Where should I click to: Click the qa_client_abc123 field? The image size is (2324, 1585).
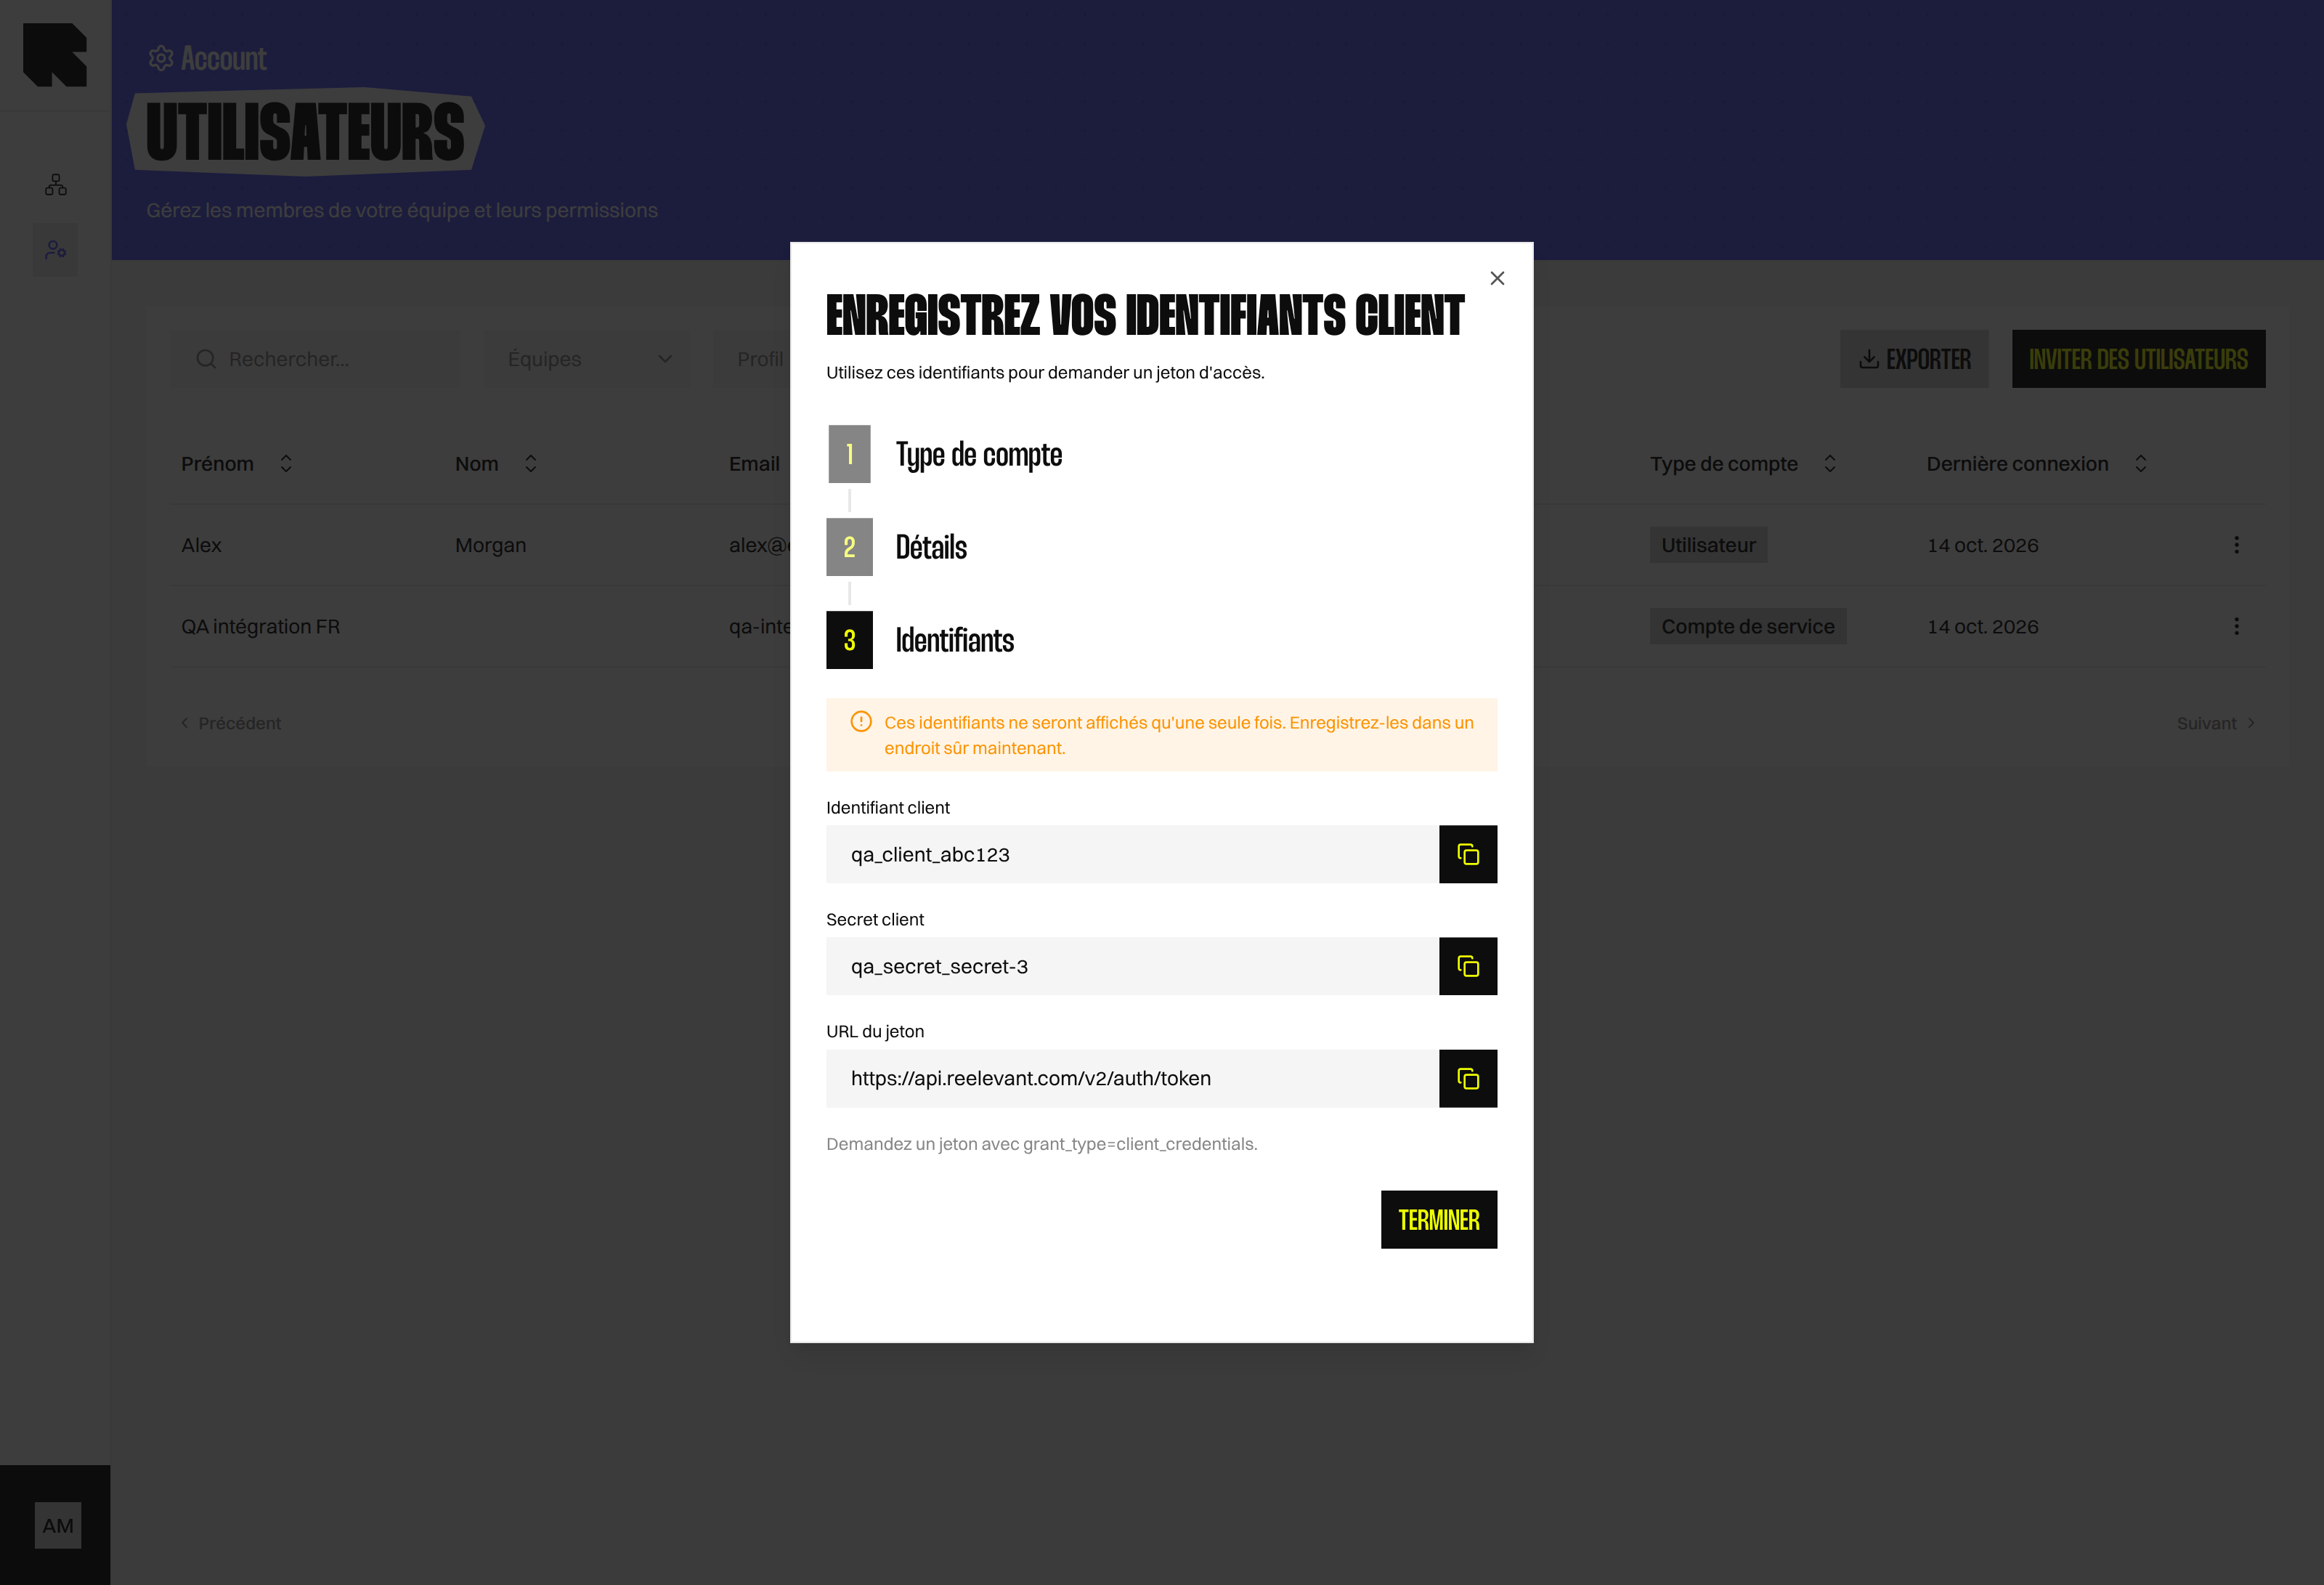click(1132, 854)
